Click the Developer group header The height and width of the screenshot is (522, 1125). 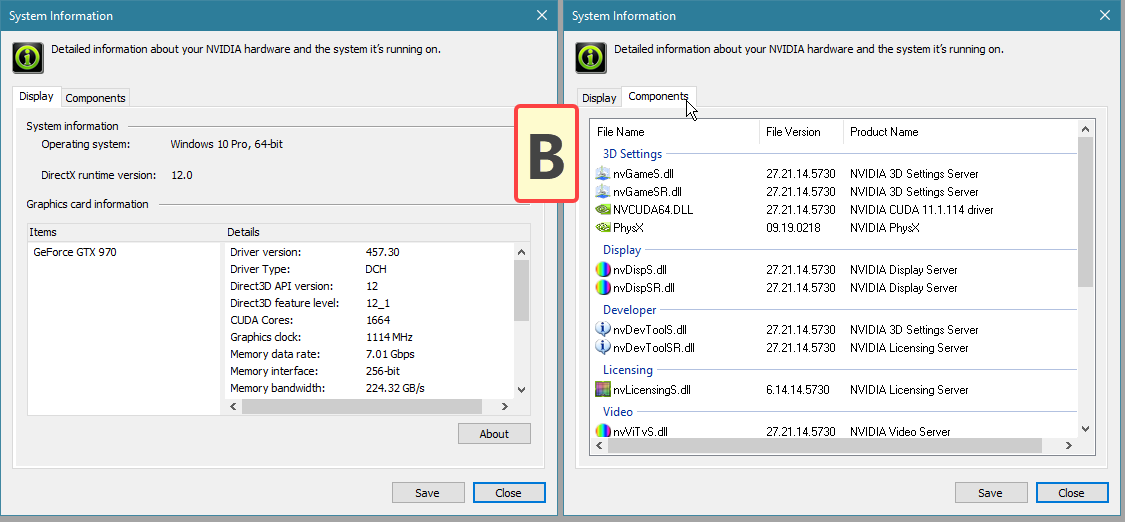629,310
